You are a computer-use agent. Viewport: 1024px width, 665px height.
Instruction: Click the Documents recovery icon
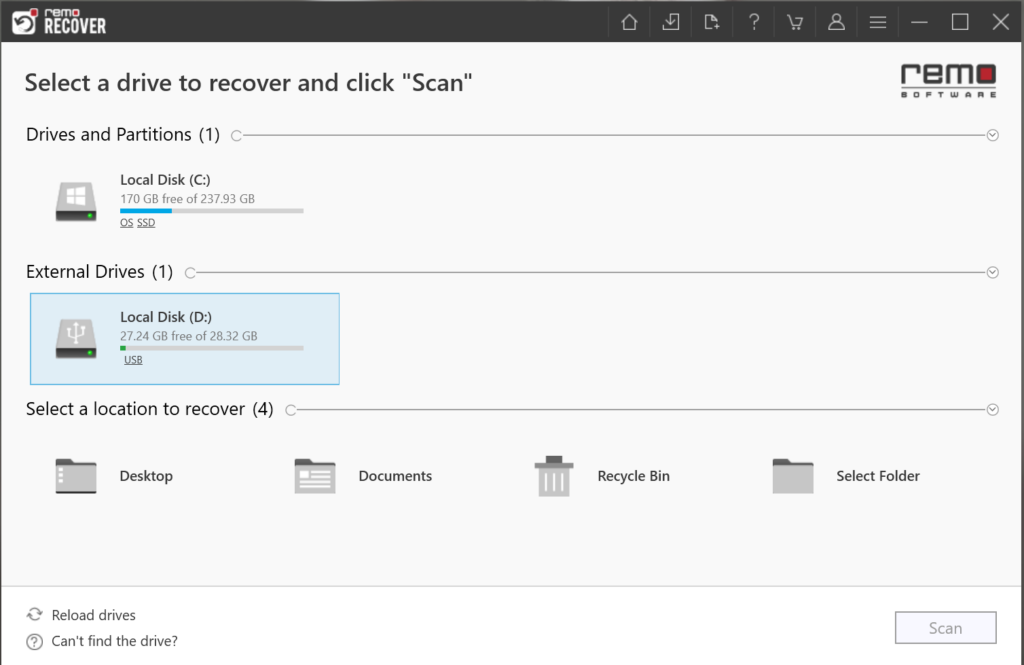315,475
